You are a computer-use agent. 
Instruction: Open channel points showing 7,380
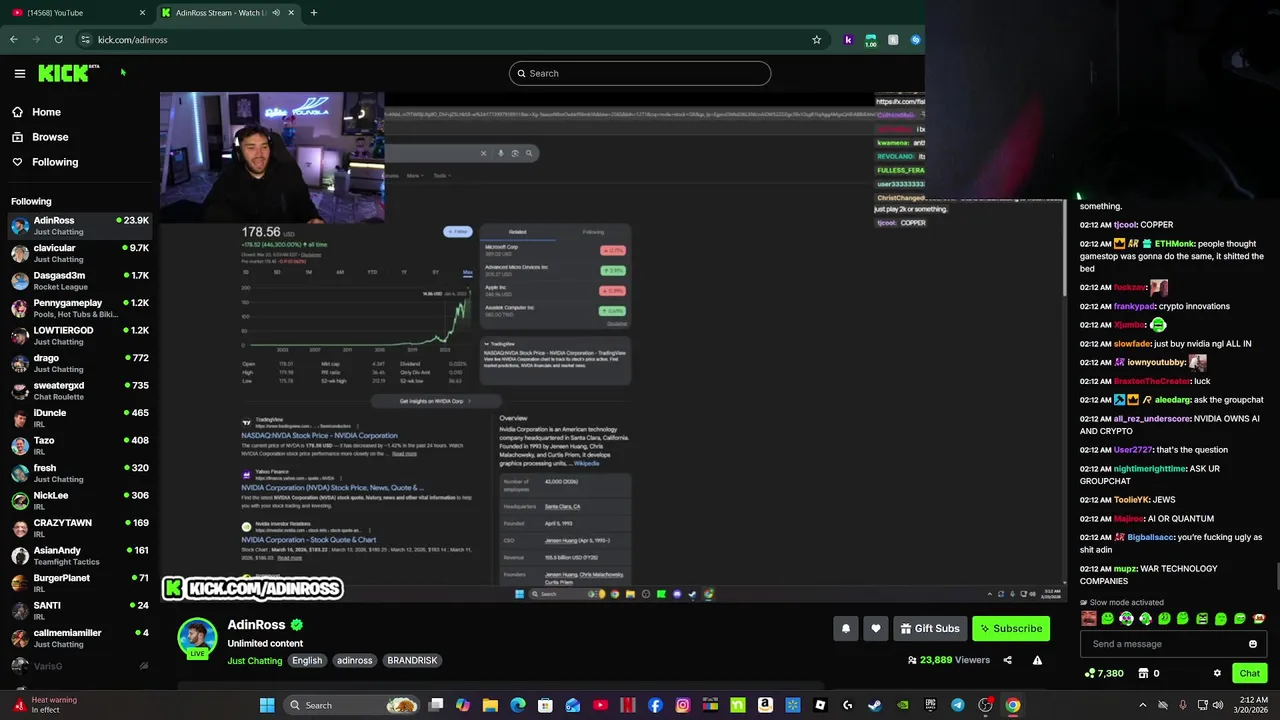tap(1104, 673)
